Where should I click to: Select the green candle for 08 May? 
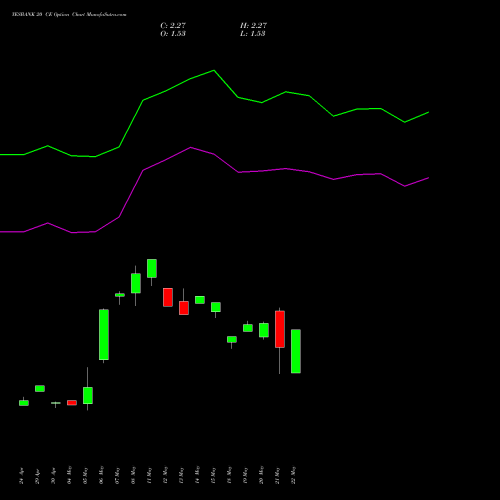pyautogui.click(x=136, y=283)
